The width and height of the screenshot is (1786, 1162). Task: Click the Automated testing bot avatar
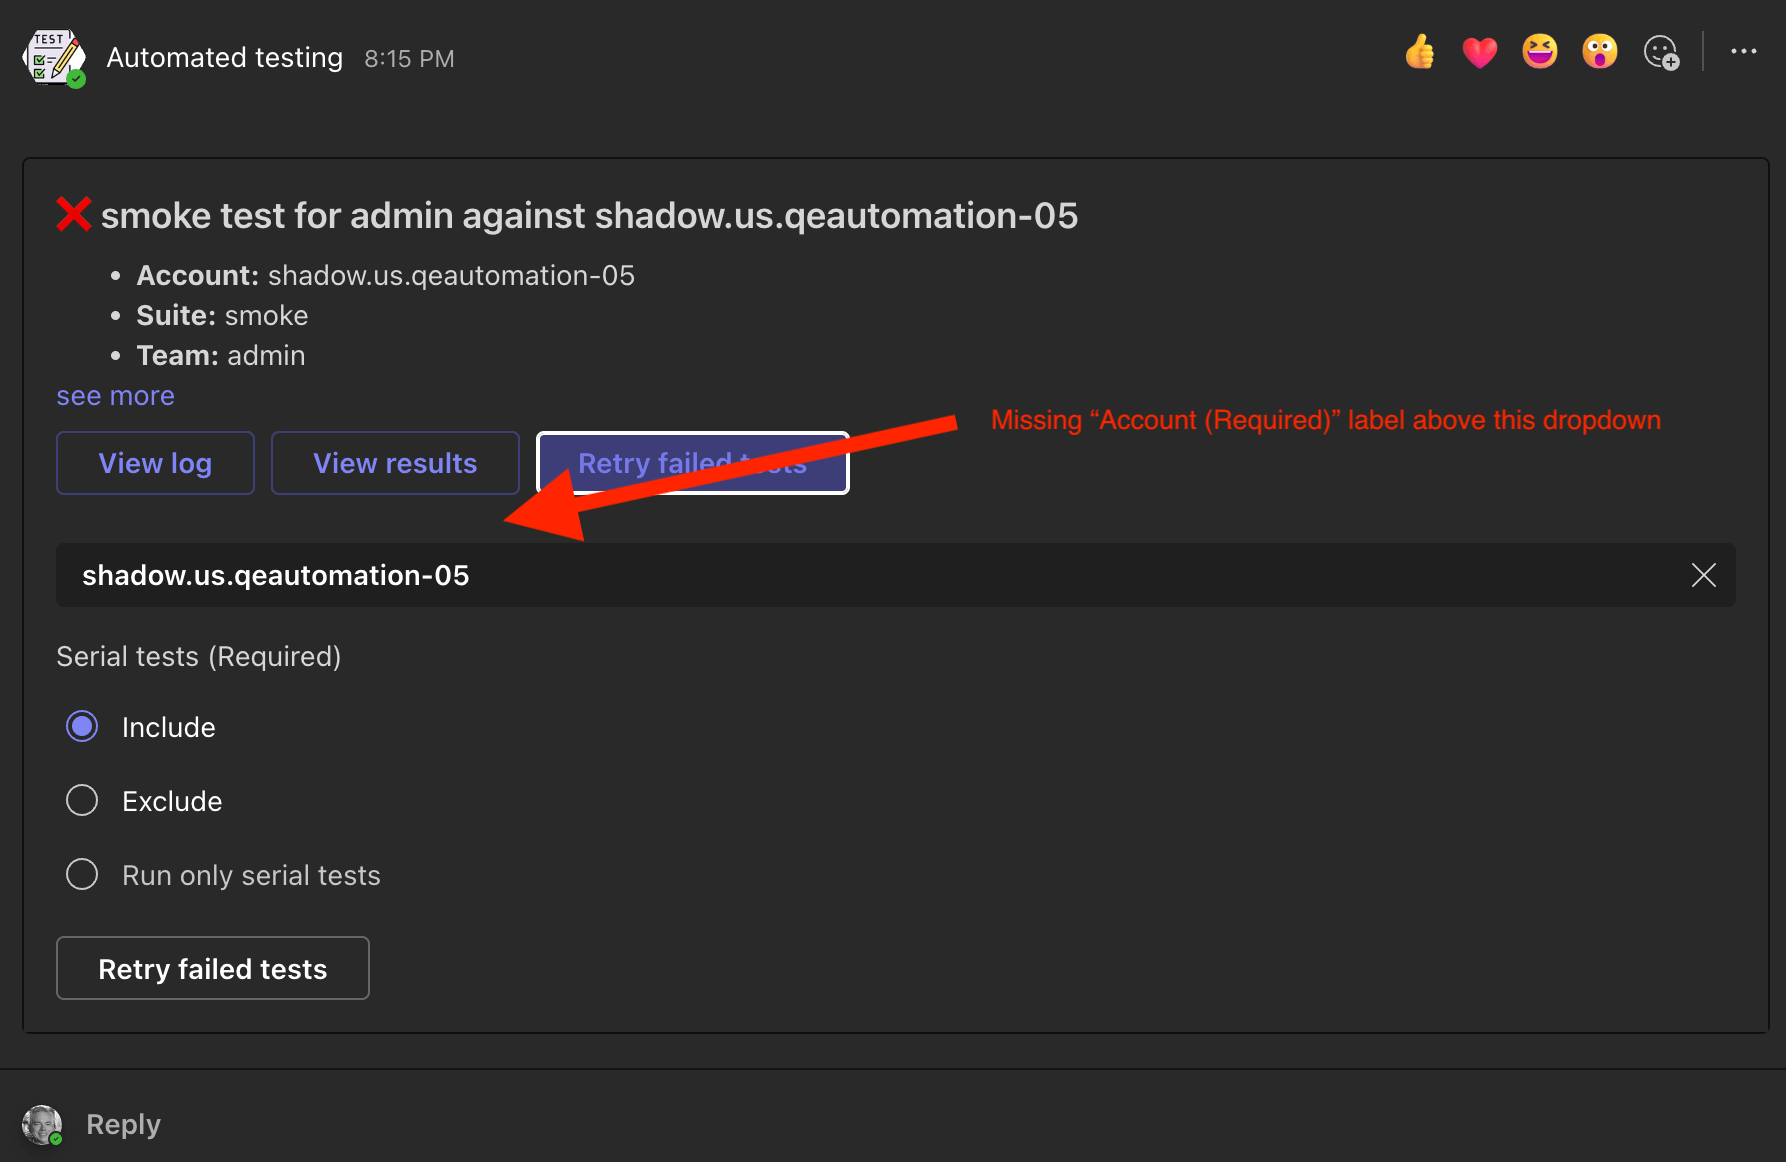tap(53, 57)
